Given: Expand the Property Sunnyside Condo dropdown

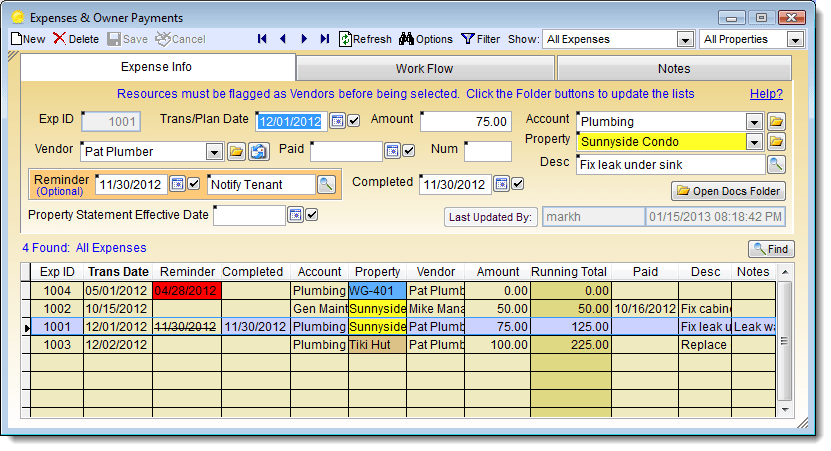Looking at the screenshot, I should [754, 142].
